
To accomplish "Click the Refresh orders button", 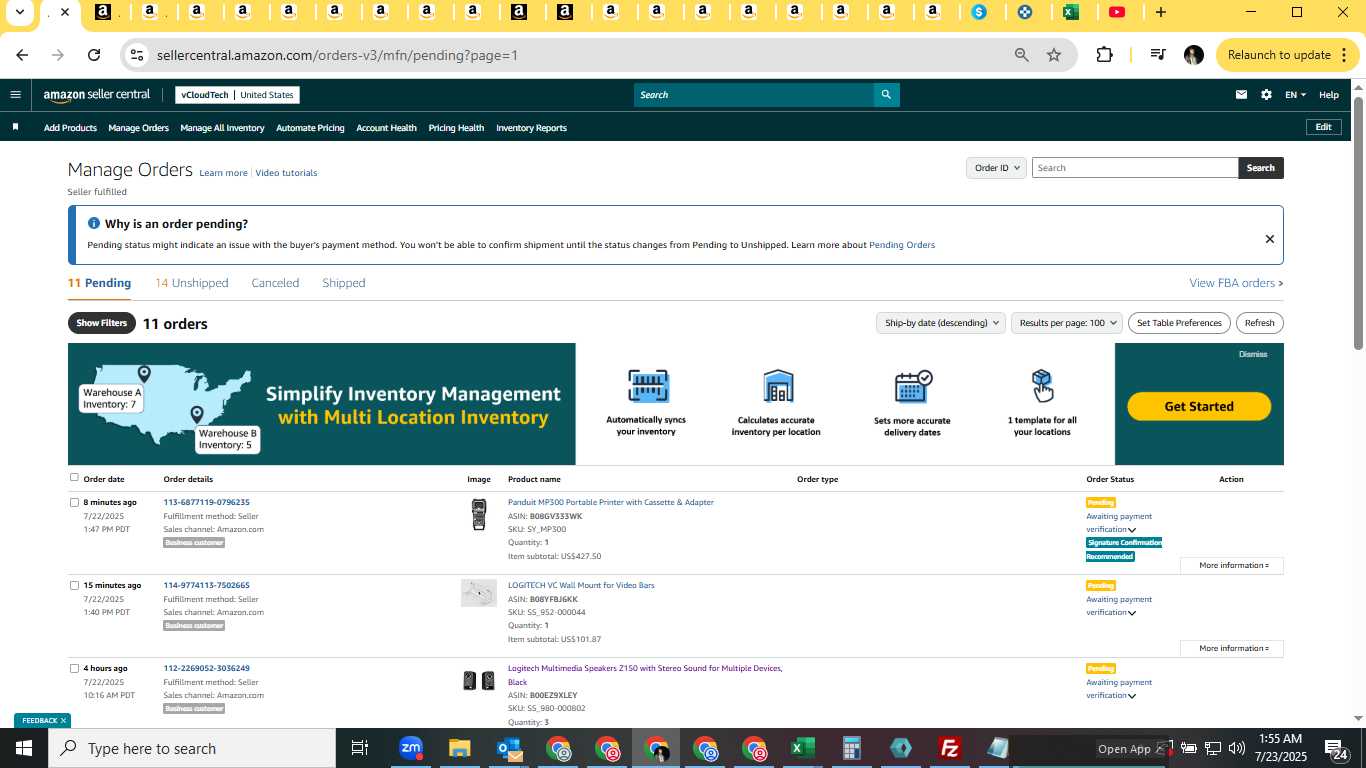I will tap(1259, 323).
